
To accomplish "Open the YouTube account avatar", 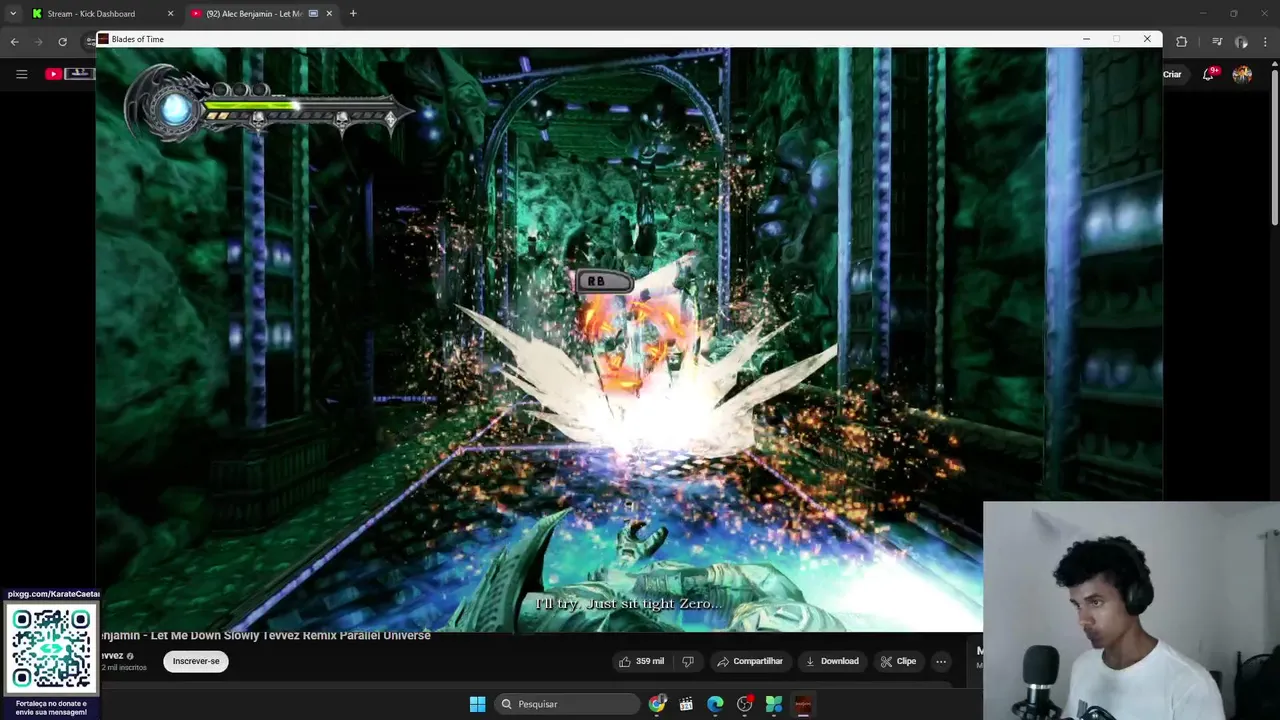I will (1242, 74).
